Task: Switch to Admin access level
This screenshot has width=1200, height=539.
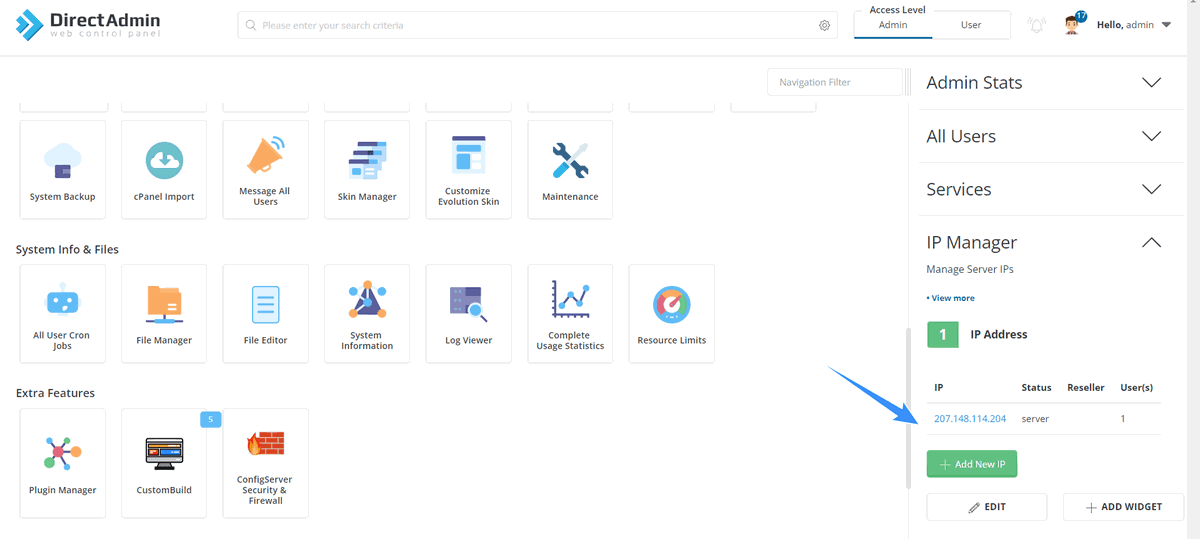Action: [x=893, y=25]
